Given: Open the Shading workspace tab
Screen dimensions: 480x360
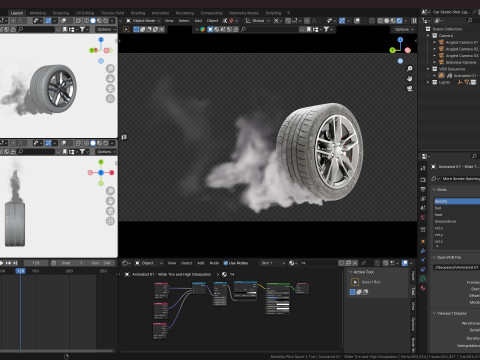Looking at the screenshot, I should [x=138, y=13].
